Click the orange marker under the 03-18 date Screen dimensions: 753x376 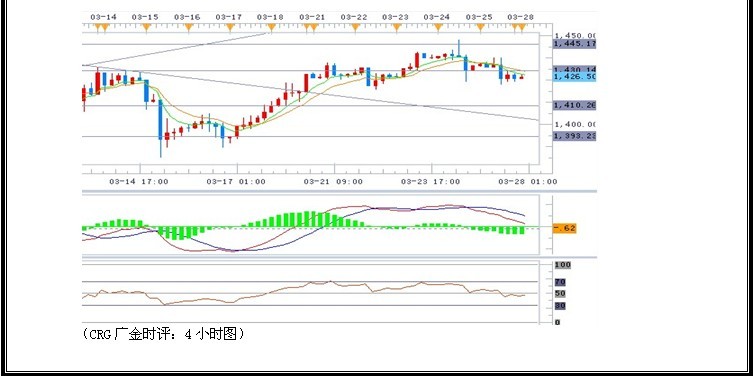click(271, 27)
